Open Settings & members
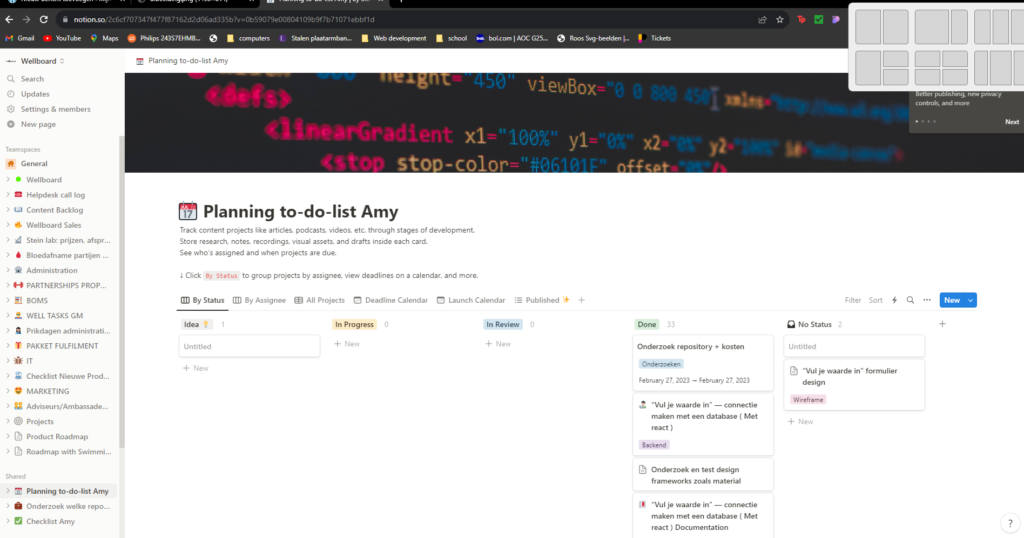 pos(56,109)
